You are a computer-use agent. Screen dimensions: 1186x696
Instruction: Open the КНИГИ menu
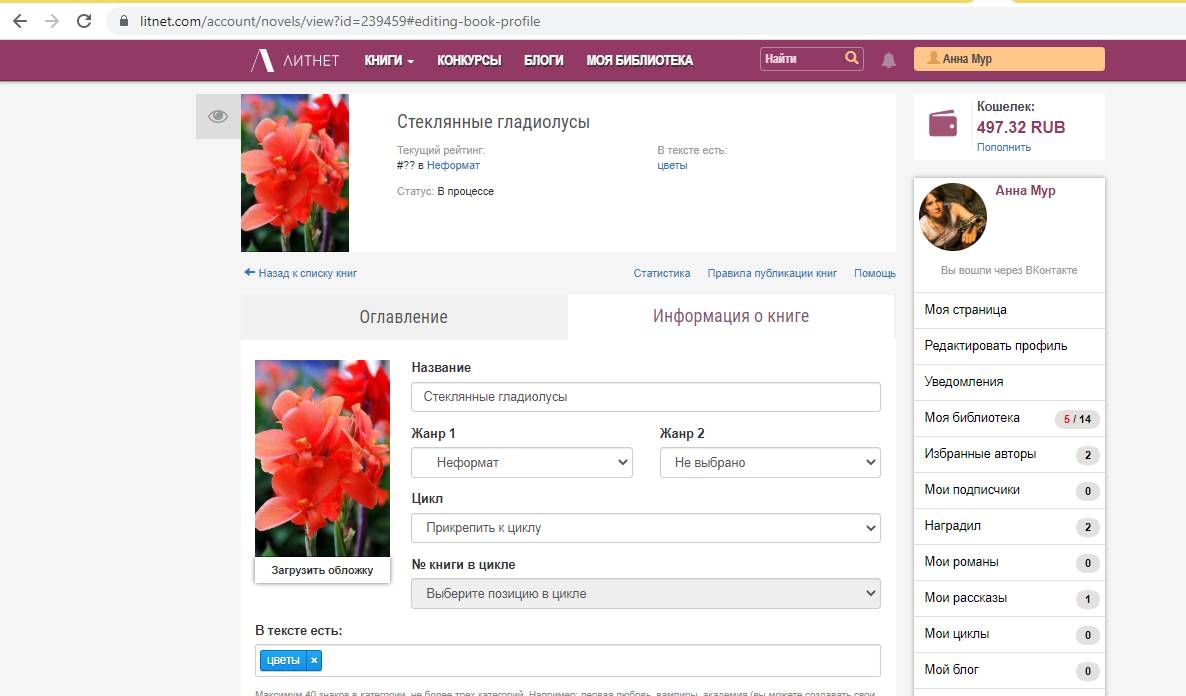[x=389, y=60]
